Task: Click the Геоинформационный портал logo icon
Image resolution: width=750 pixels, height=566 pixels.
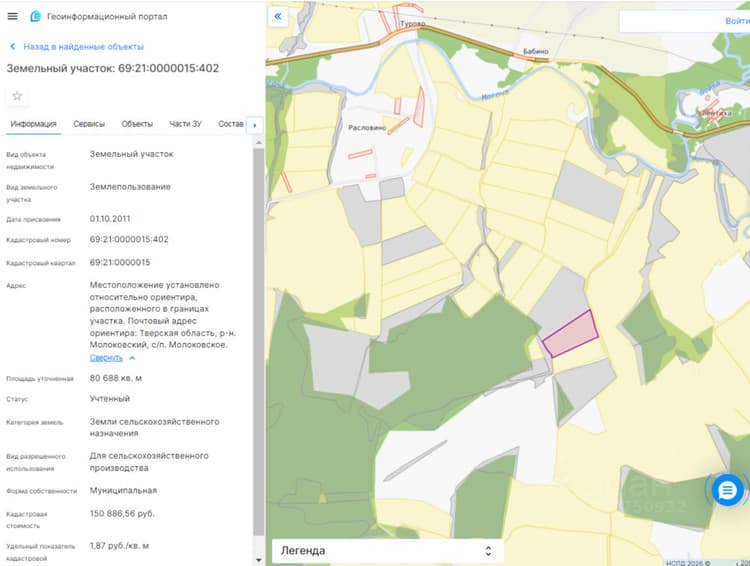Action: 35,16
